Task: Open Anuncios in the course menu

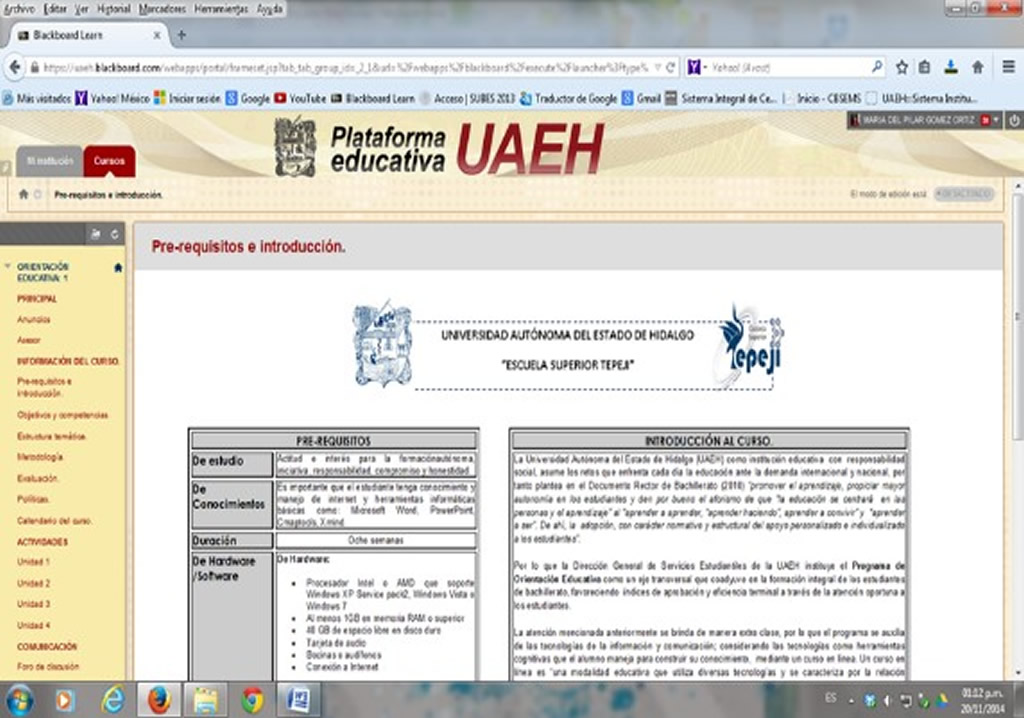Action: tap(34, 319)
